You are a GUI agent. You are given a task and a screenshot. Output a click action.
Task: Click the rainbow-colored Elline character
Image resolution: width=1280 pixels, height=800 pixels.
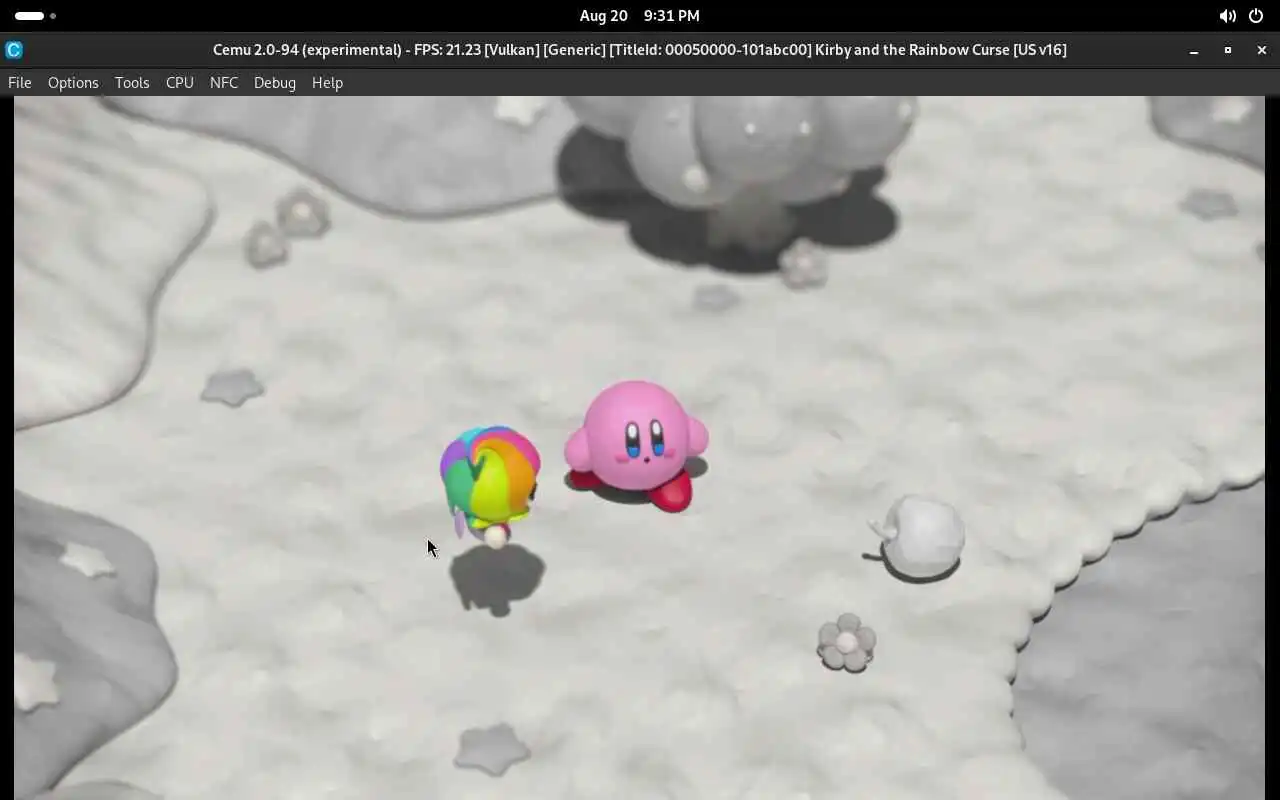[x=490, y=485]
